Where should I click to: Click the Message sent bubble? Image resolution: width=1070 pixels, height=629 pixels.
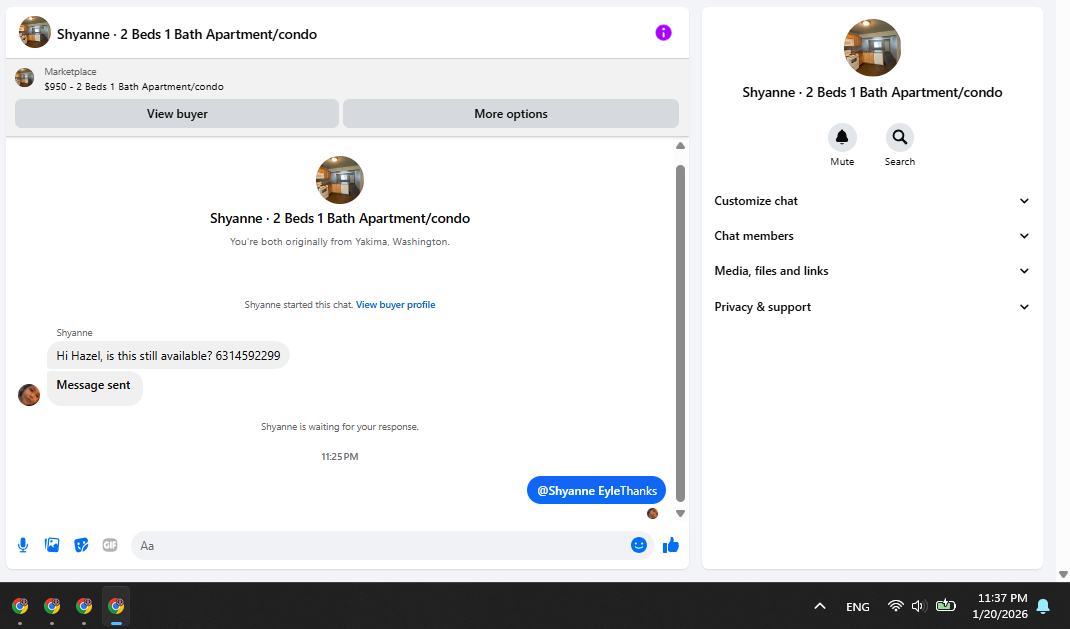click(95, 387)
